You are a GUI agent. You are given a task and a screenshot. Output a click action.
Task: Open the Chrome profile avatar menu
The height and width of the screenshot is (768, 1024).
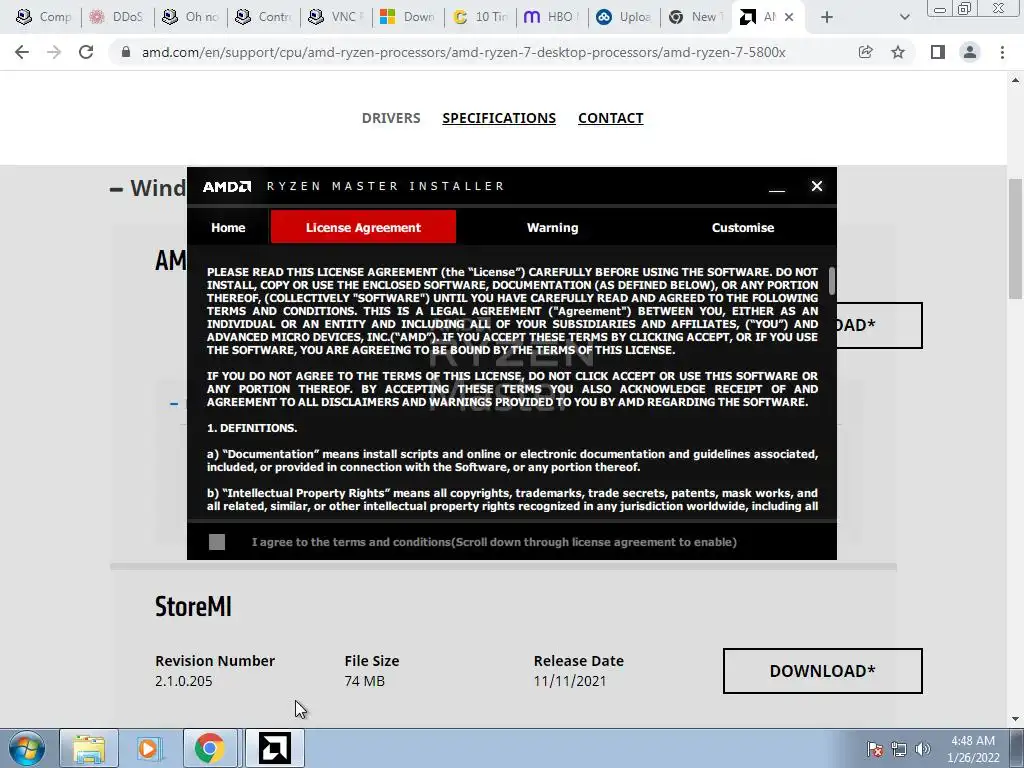pyautogui.click(x=970, y=52)
